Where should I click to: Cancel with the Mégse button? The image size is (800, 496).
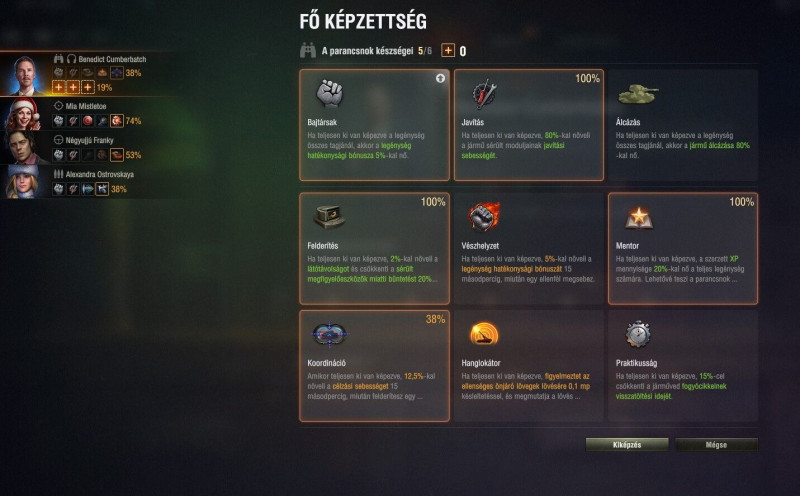pos(716,444)
